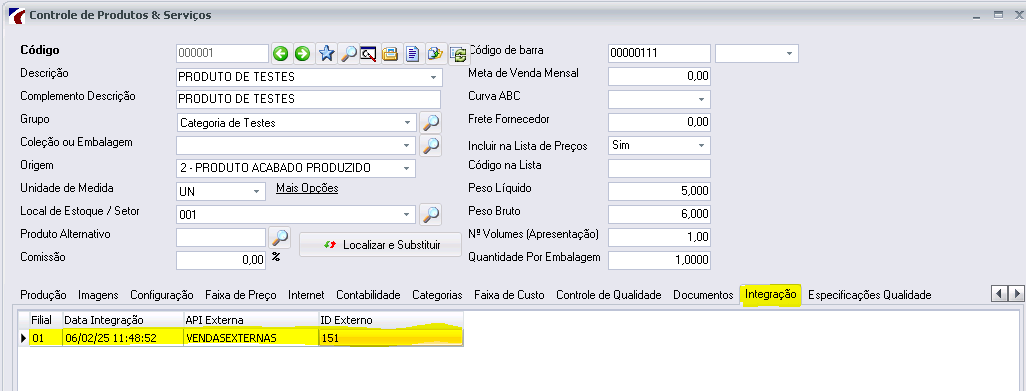Switch to the Internet tab
1026x391 pixels.
click(306, 295)
